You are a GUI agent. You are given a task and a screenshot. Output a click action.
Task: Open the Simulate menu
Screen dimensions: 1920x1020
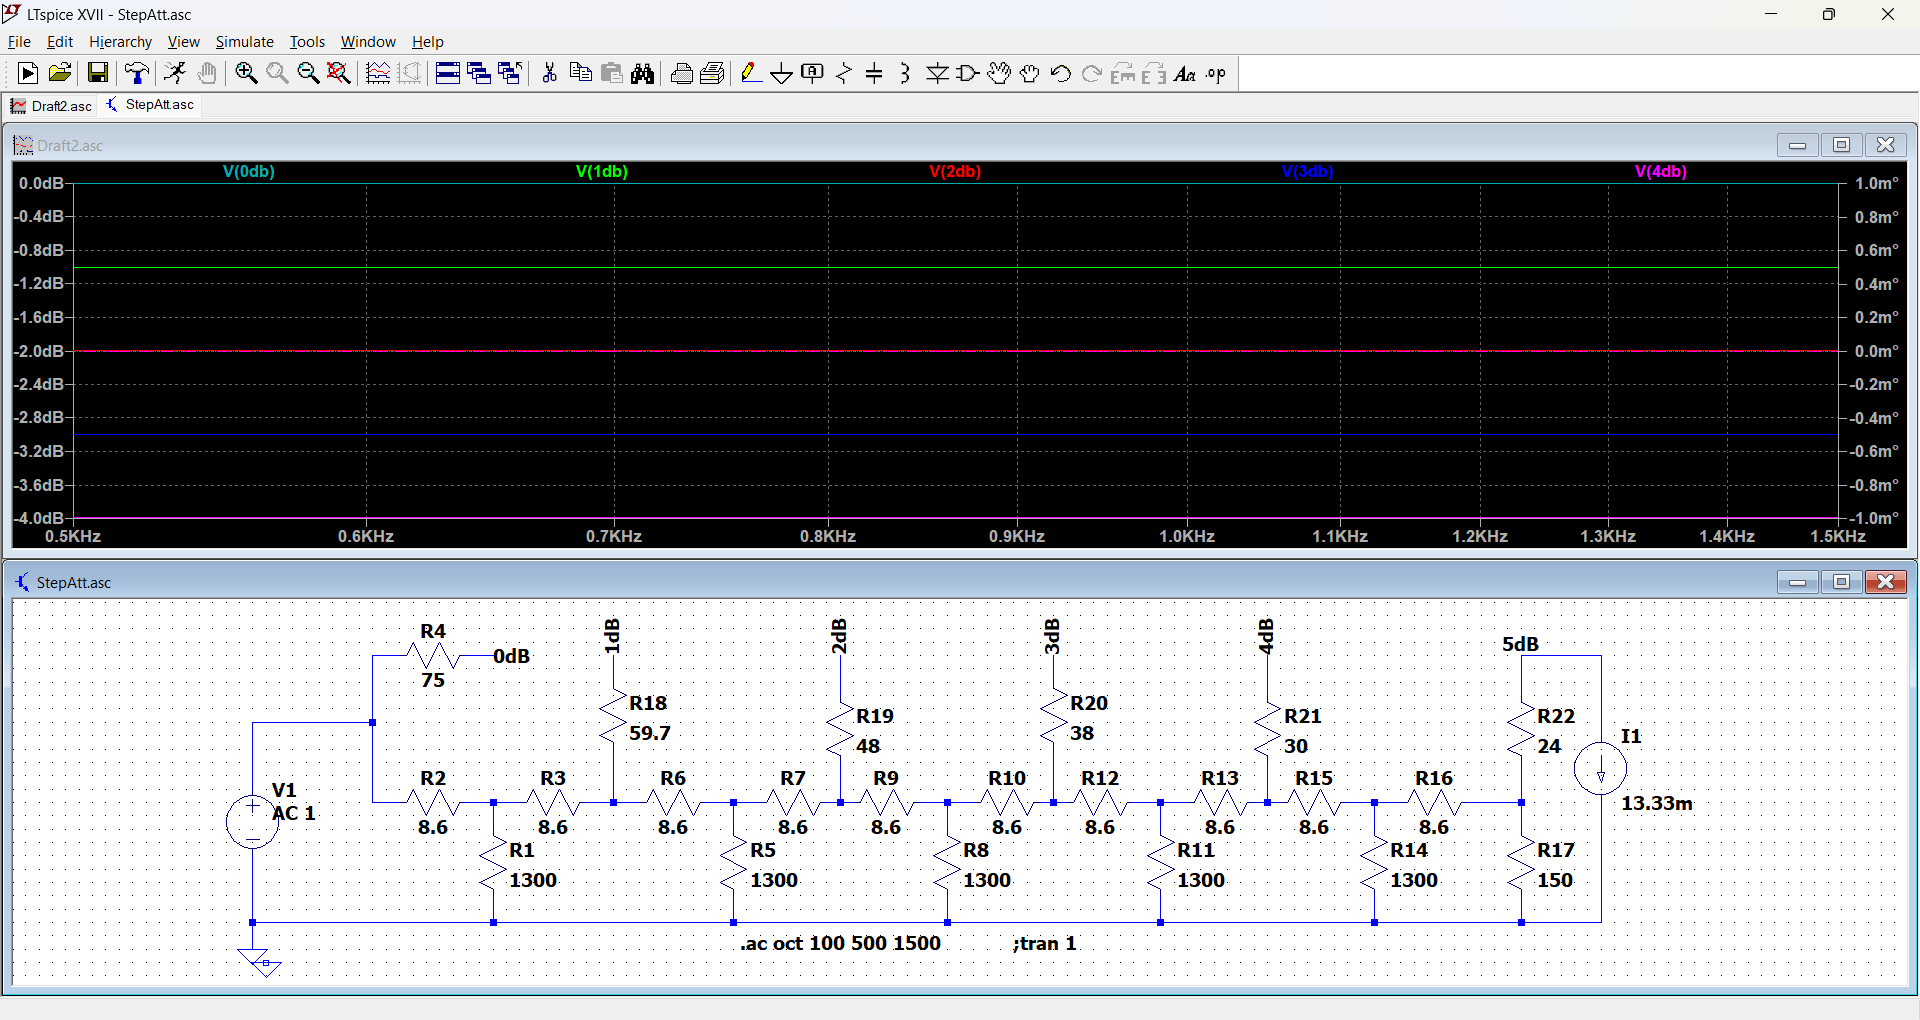(244, 42)
